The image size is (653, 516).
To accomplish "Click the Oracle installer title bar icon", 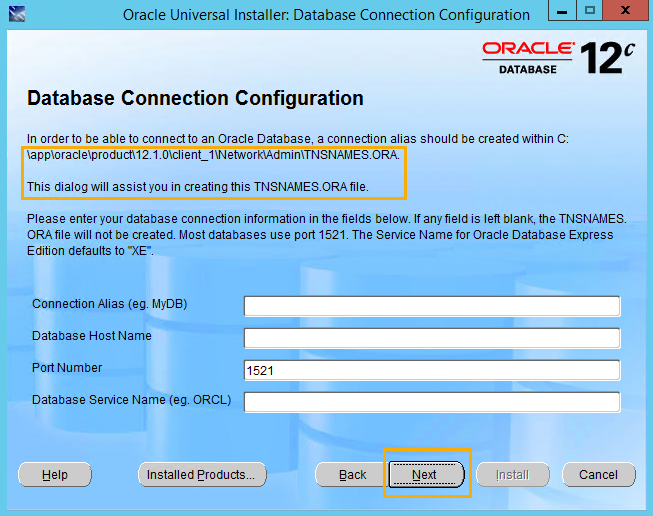I will pyautogui.click(x=17, y=14).
